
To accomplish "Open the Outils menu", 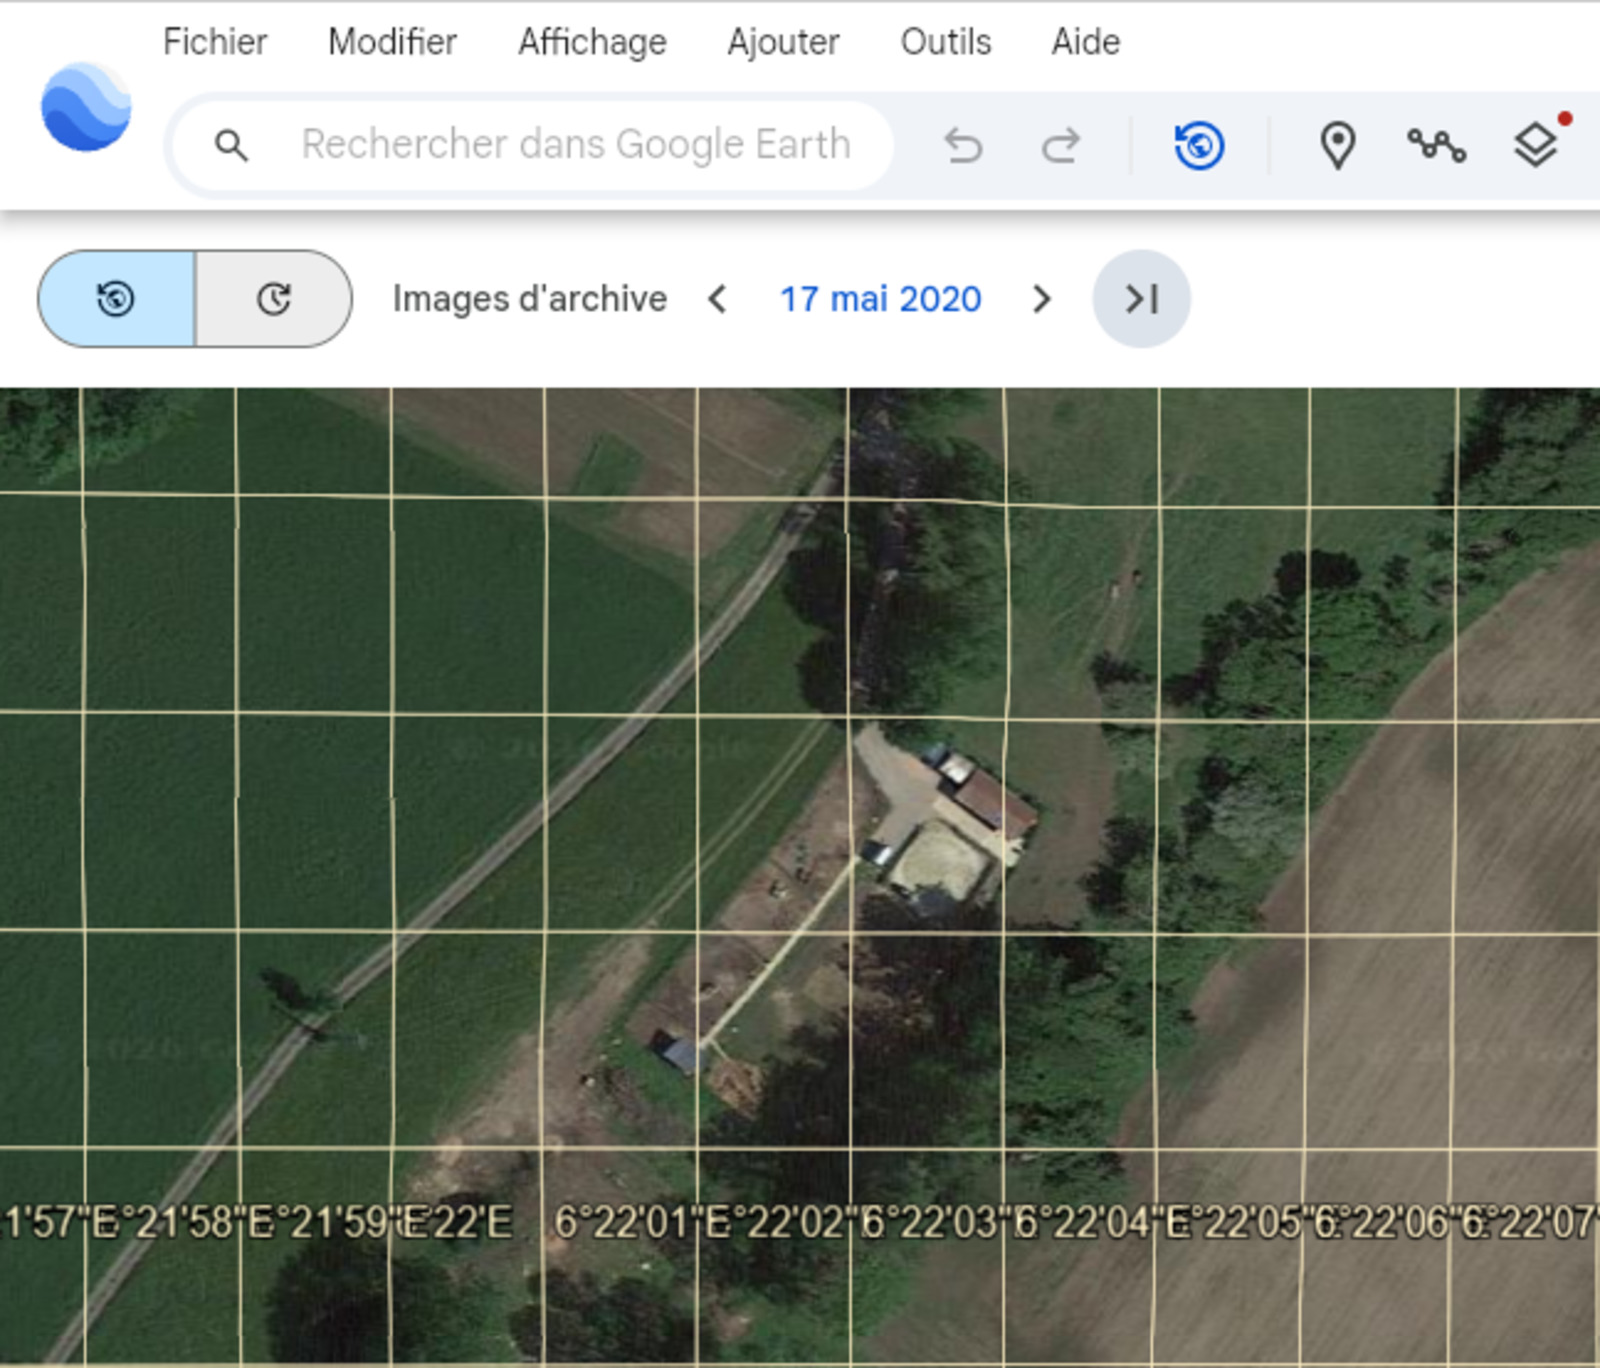I will click(x=946, y=42).
